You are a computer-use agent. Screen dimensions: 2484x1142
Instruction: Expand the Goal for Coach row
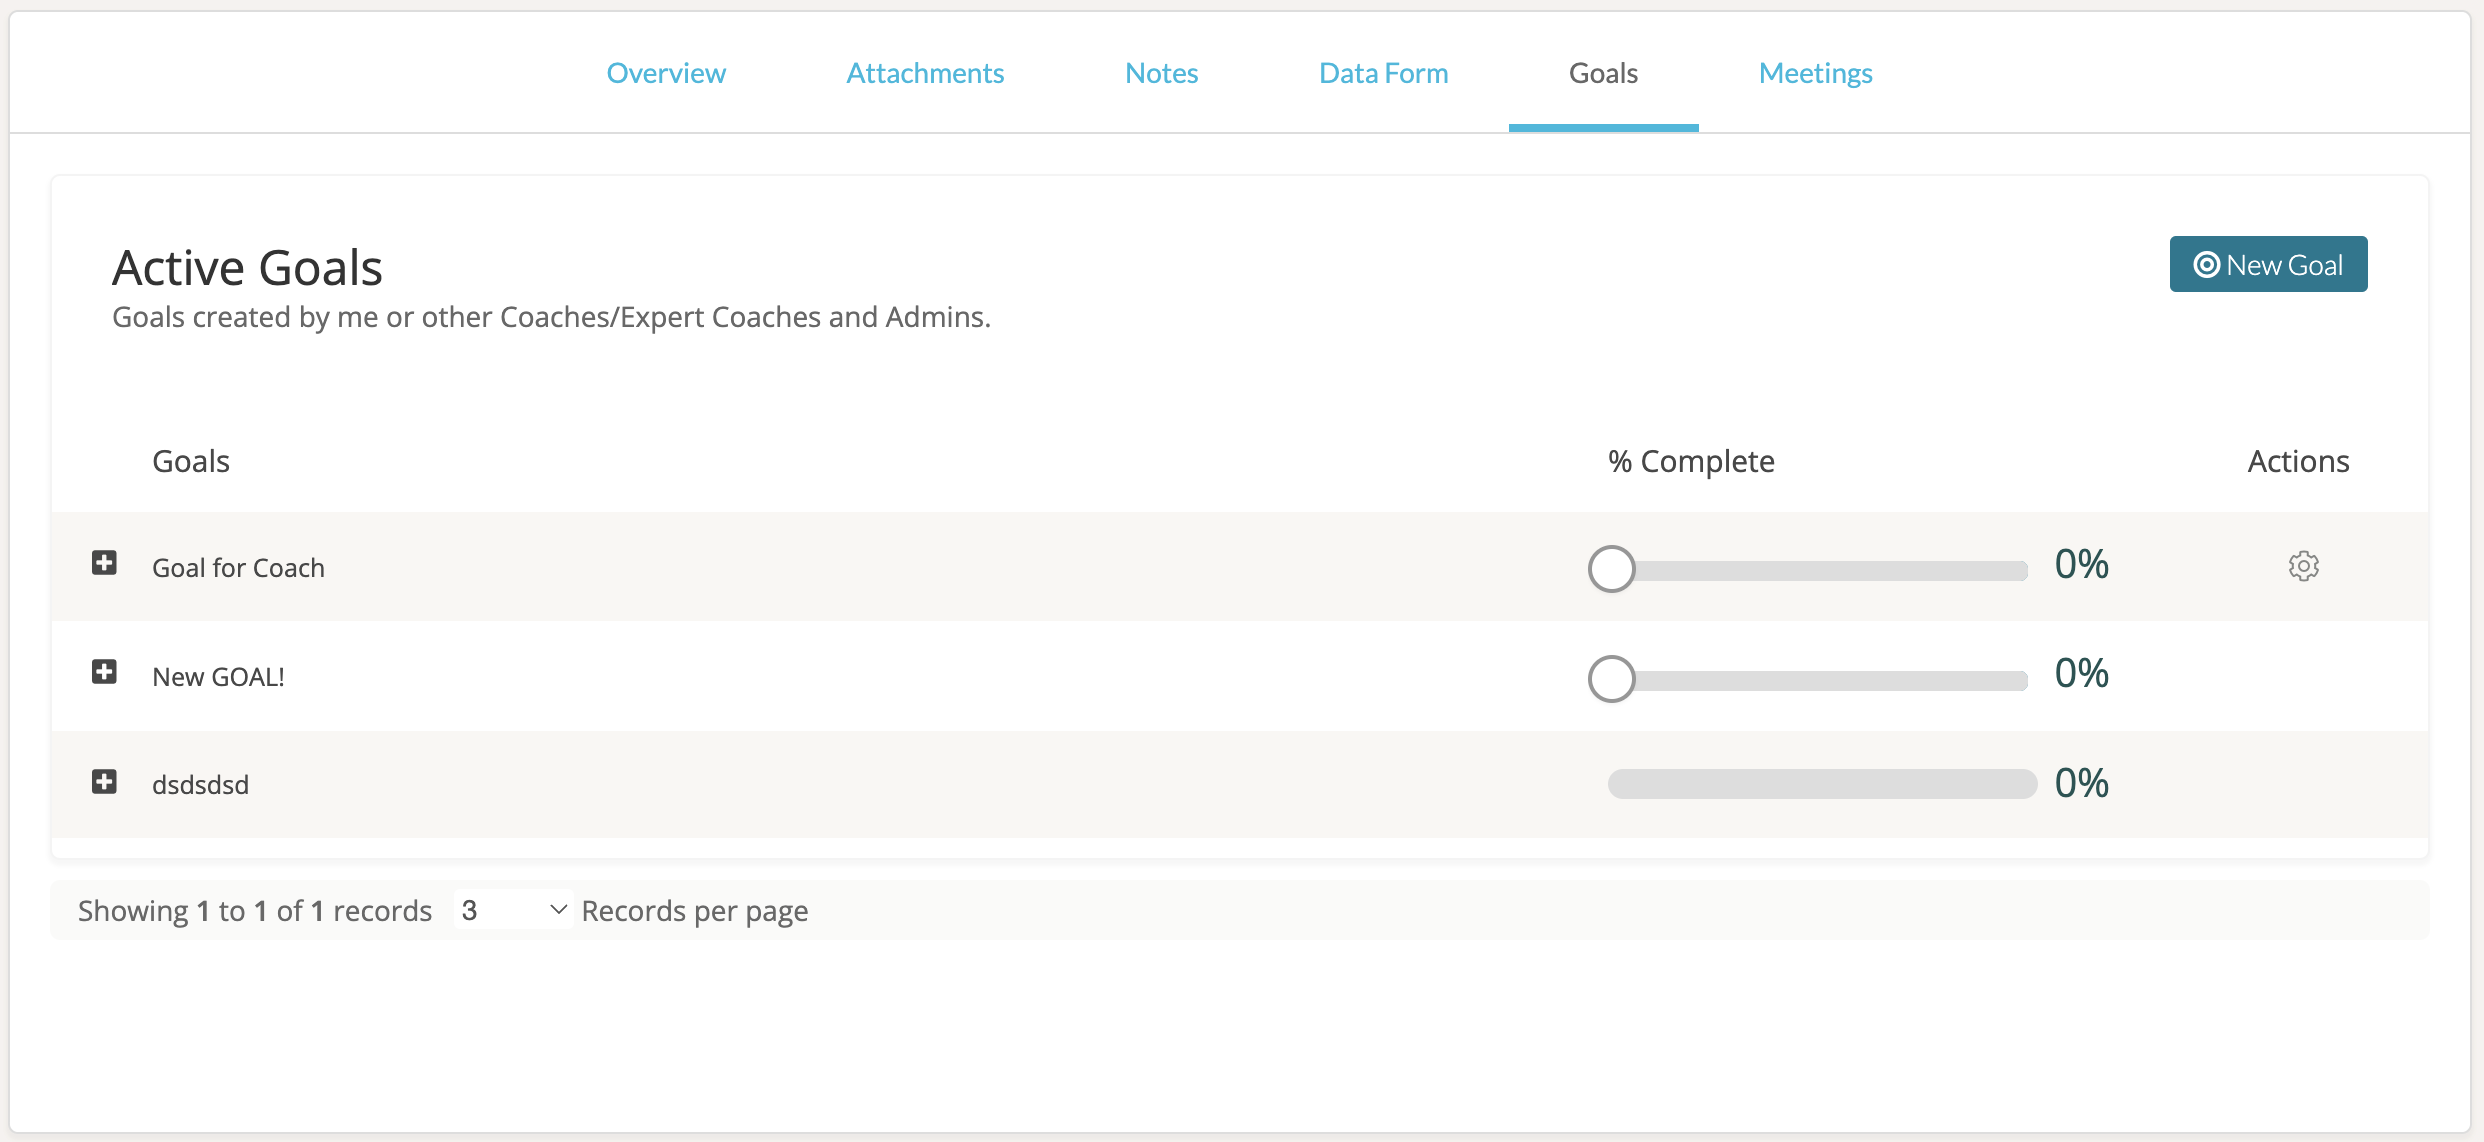[104, 563]
